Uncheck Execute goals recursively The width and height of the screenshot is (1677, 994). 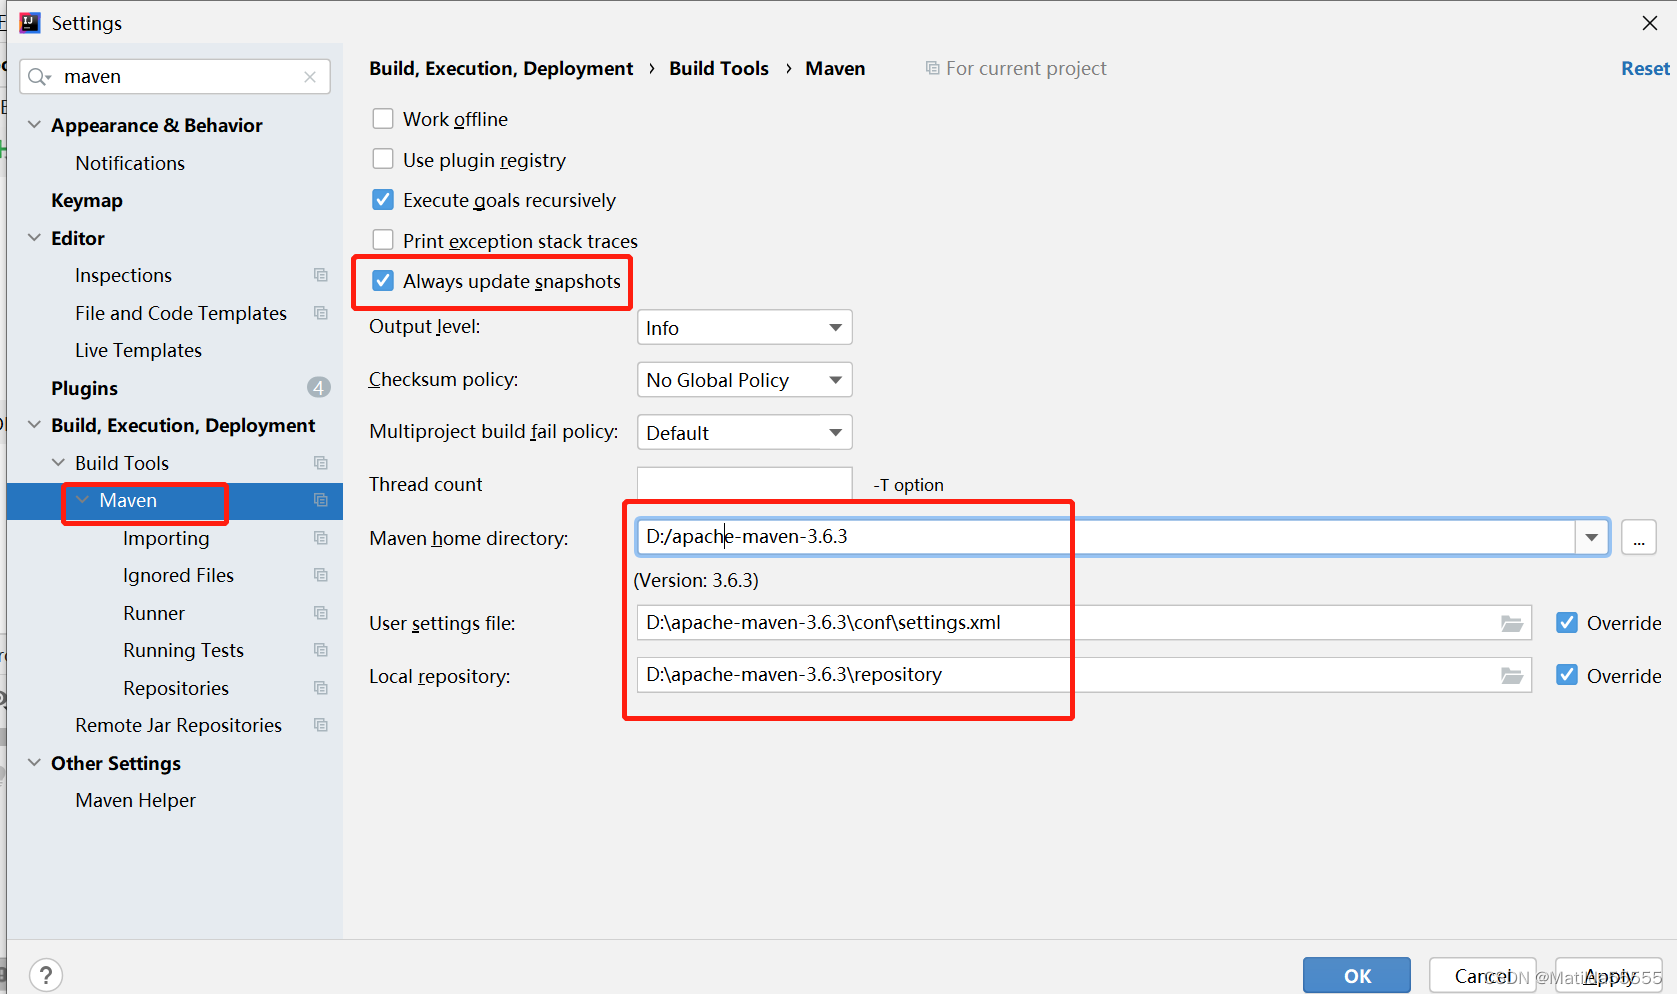(383, 200)
